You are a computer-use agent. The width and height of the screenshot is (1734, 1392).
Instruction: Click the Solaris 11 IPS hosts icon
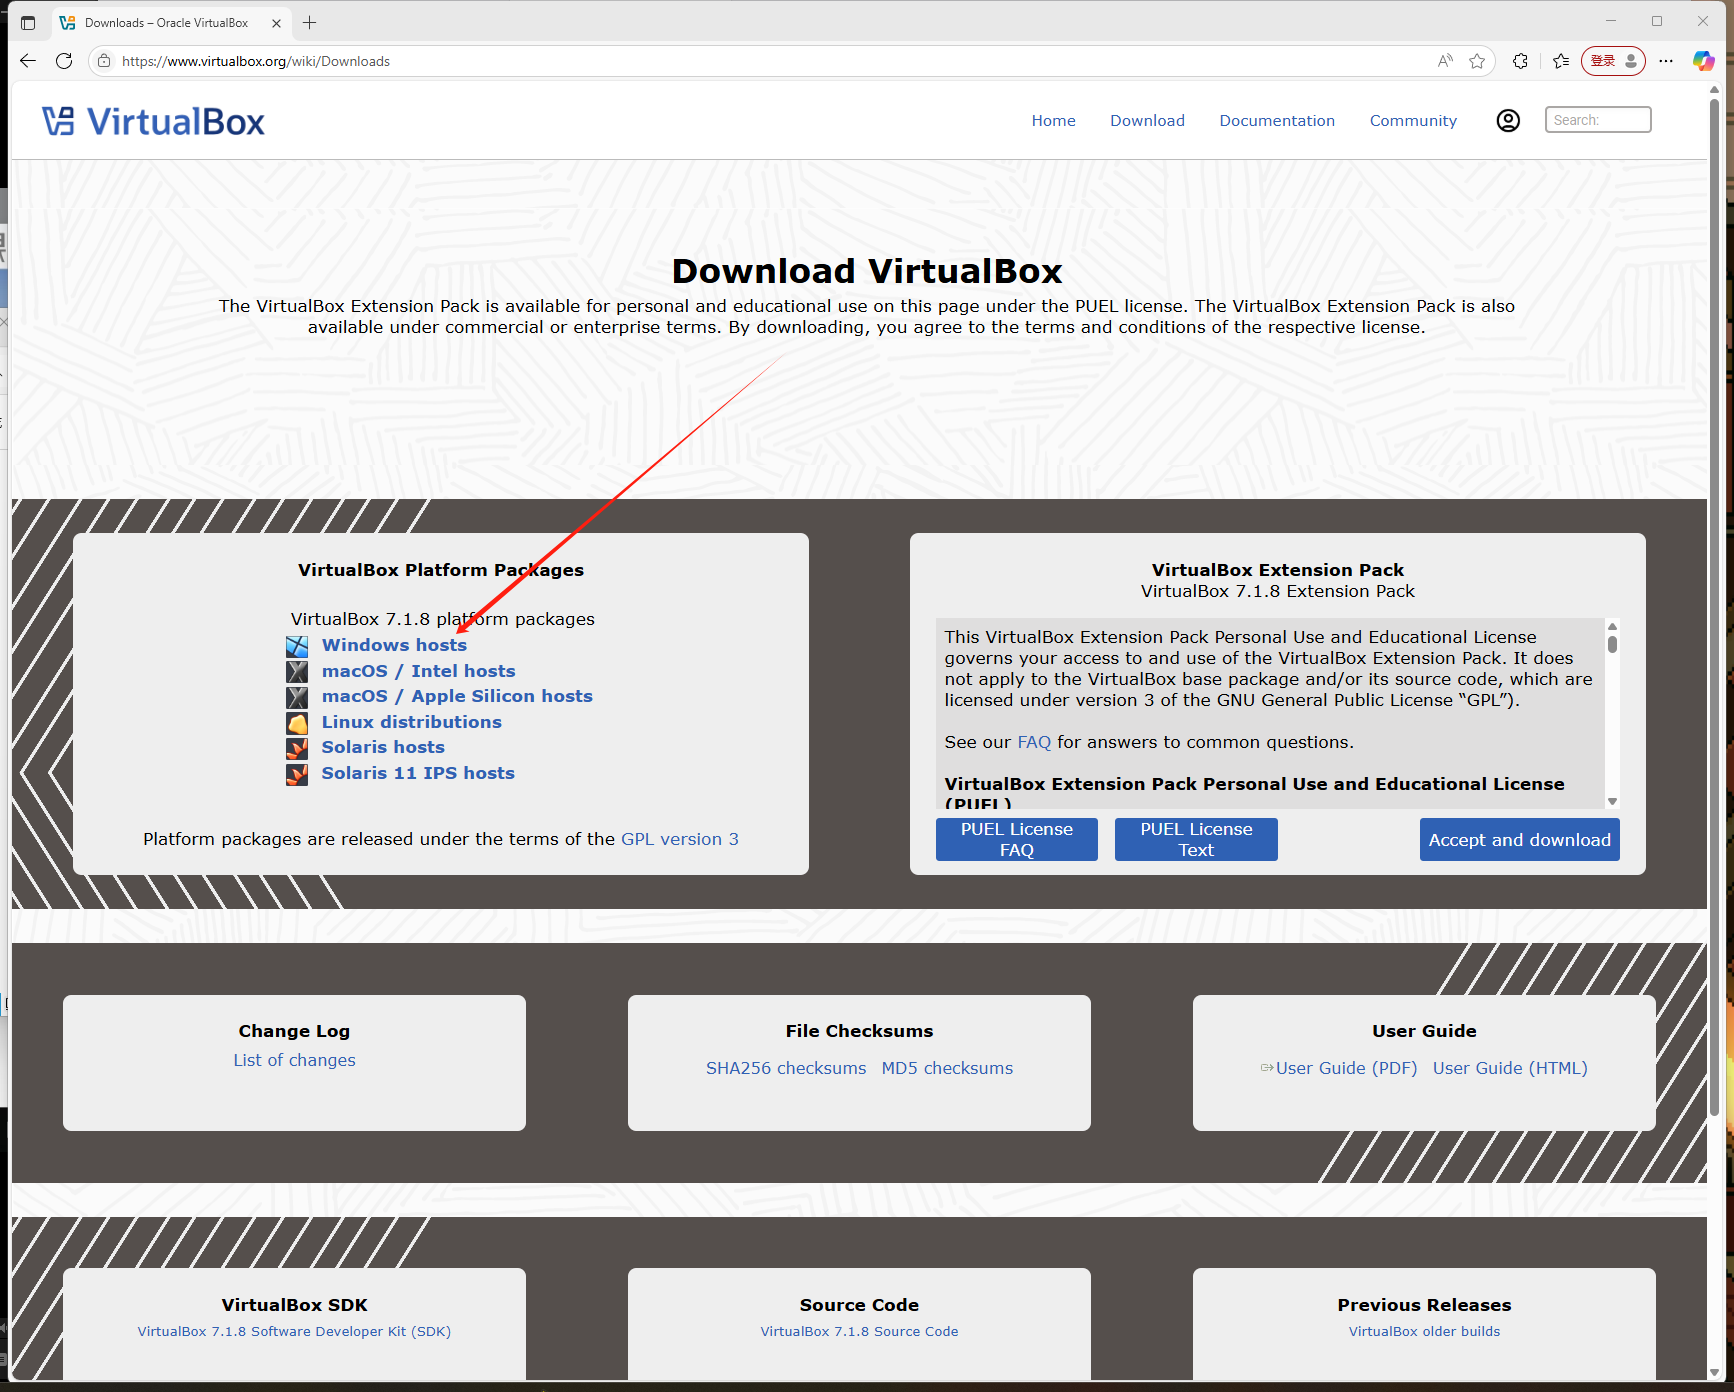coord(297,774)
